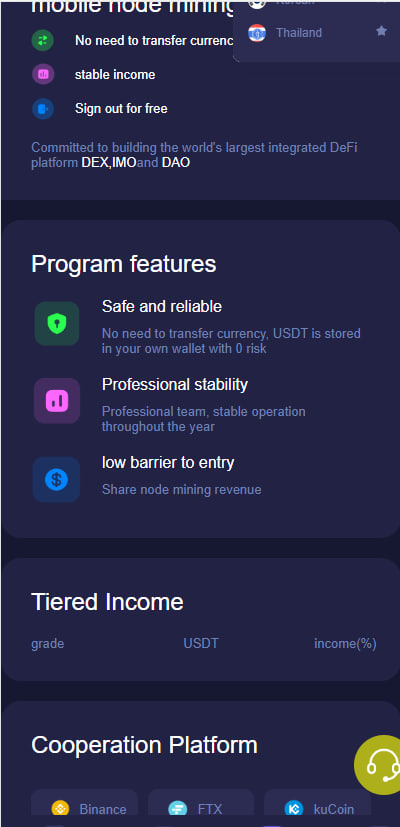Click the blue Sign out for free icon
The width and height of the screenshot is (400, 827).
tap(43, 109)
